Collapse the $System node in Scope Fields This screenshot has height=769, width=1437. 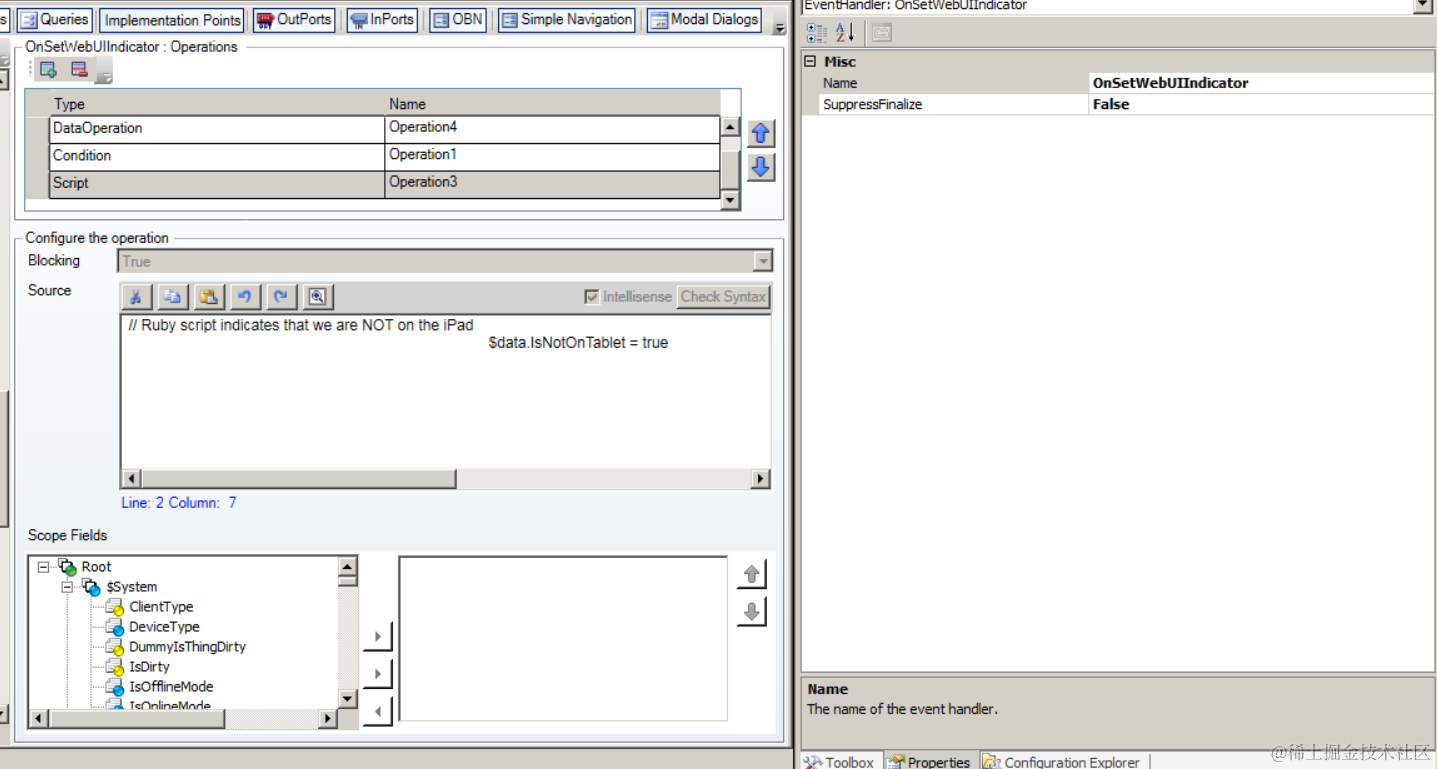tap(67, 587)
